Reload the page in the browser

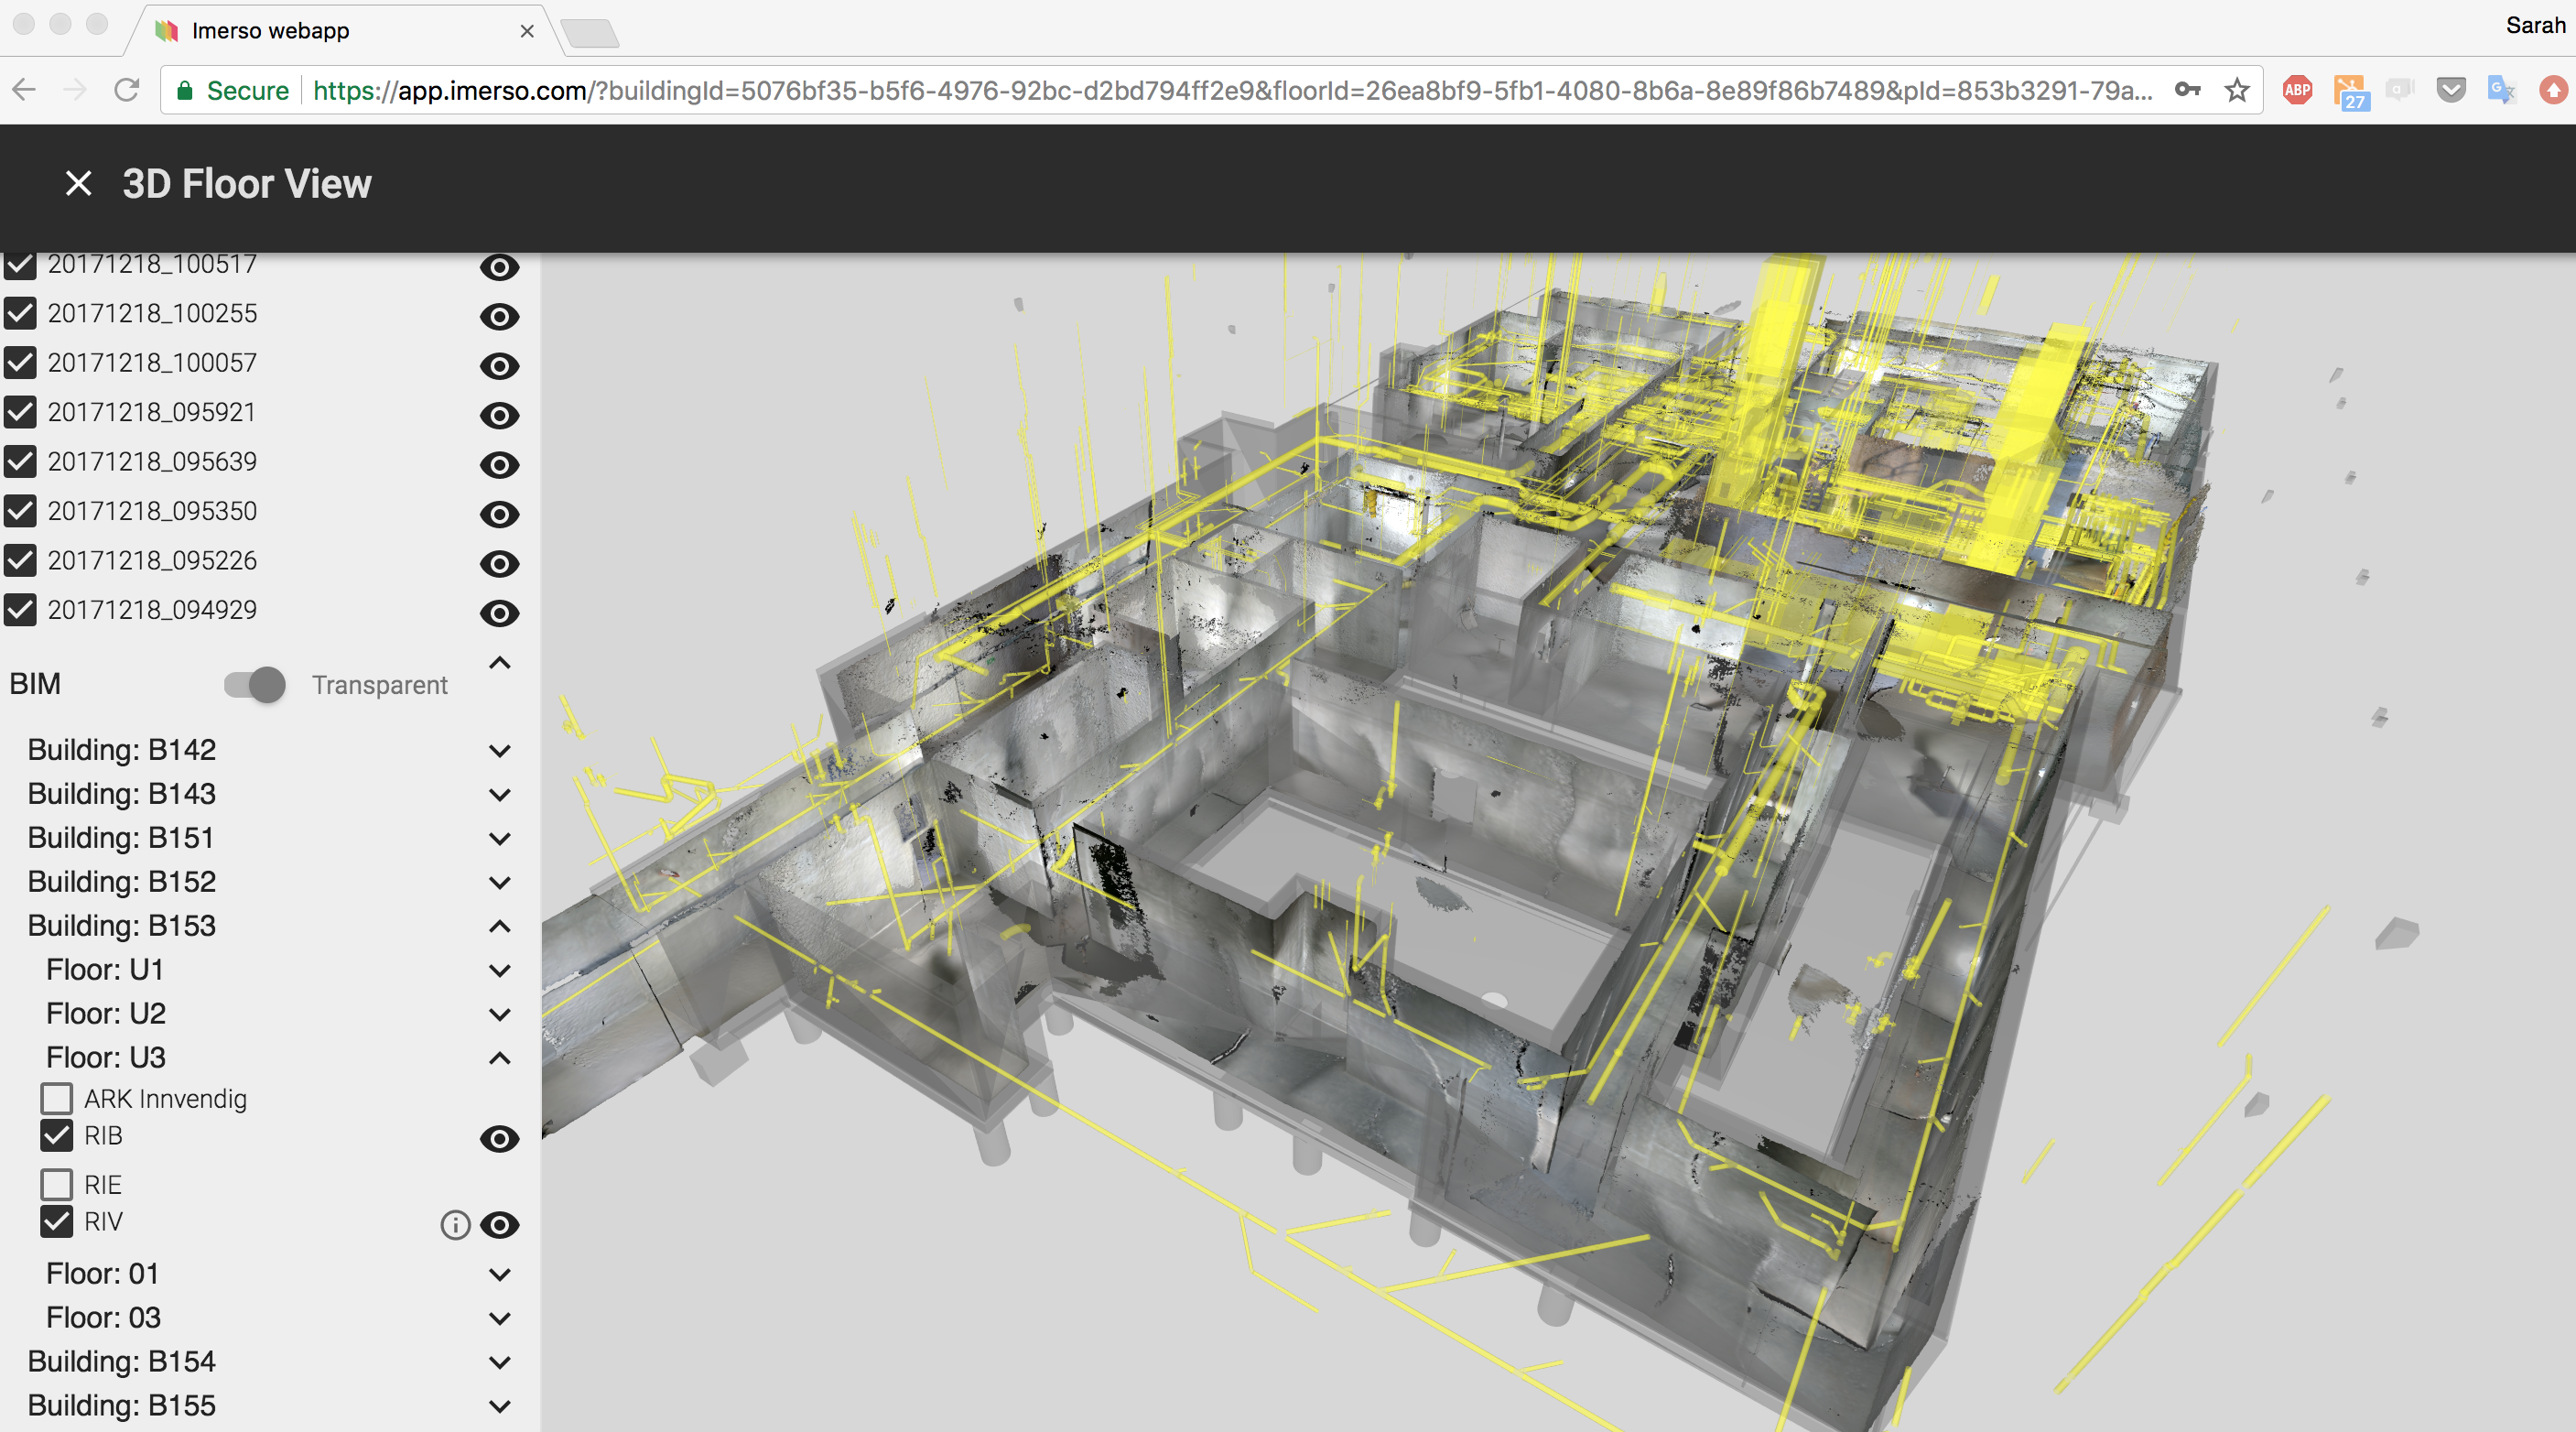pyautogui.click(x=127, y=91)
